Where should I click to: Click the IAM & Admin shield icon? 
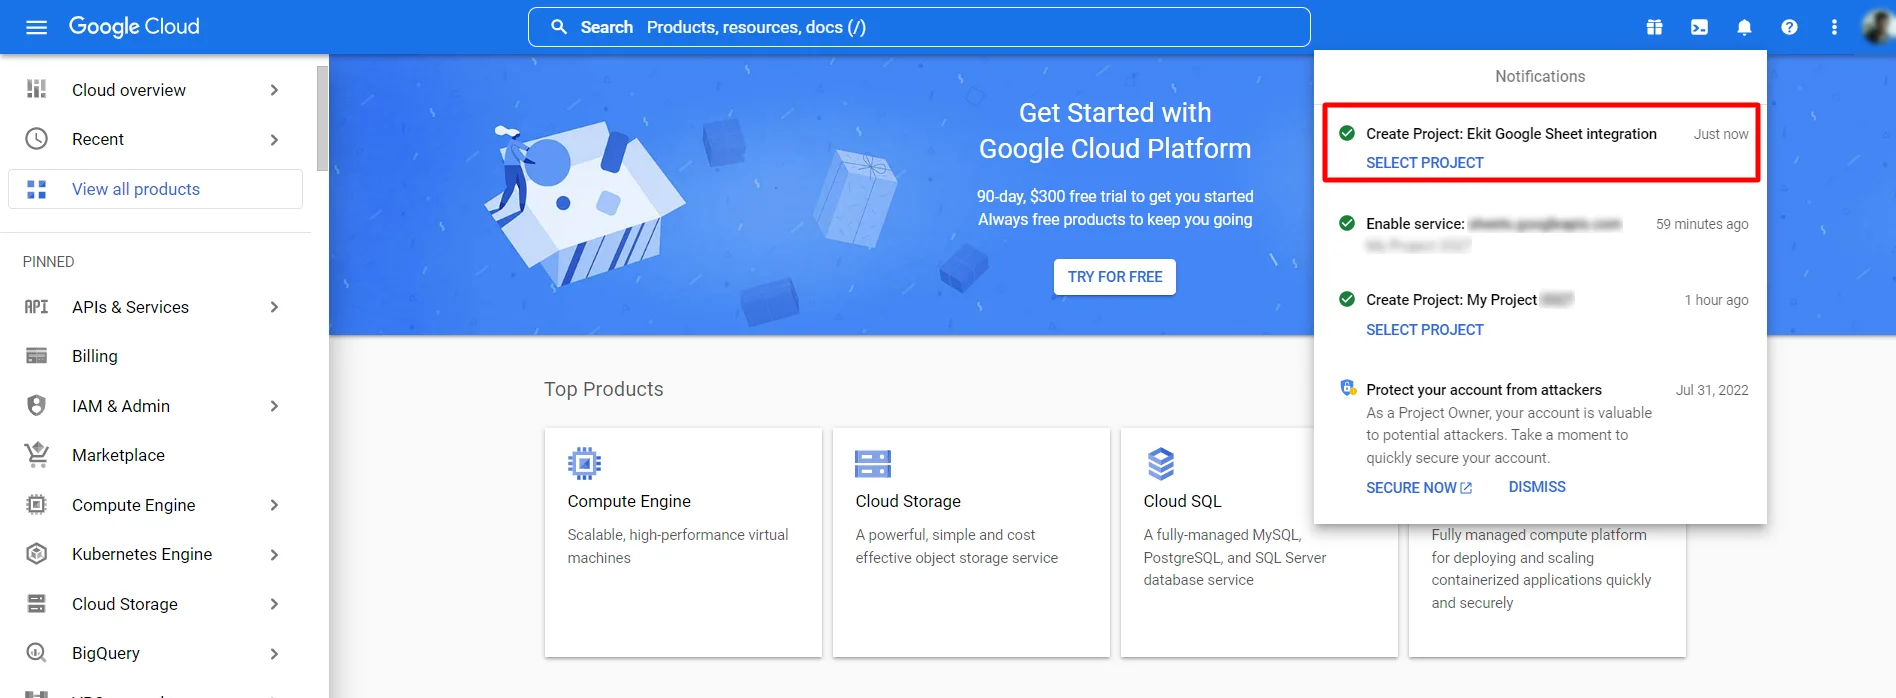[x=36, y=406]
